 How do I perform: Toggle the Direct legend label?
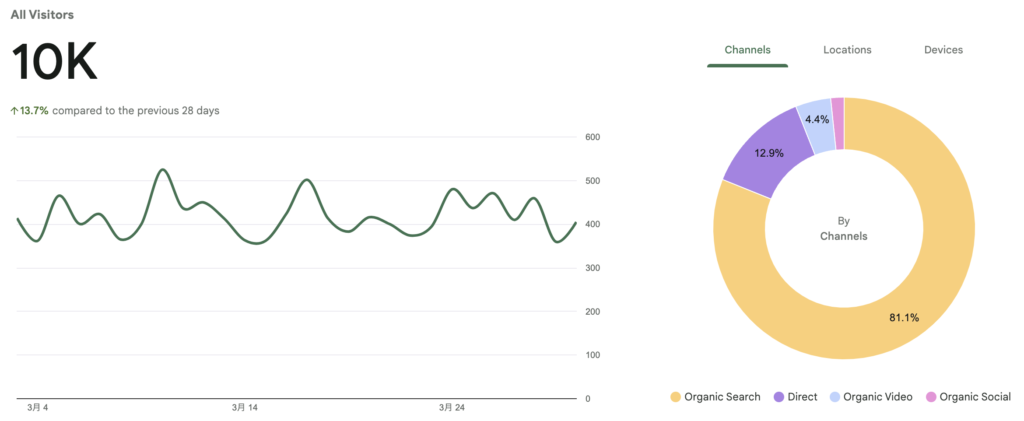click(x=802, y=397)
